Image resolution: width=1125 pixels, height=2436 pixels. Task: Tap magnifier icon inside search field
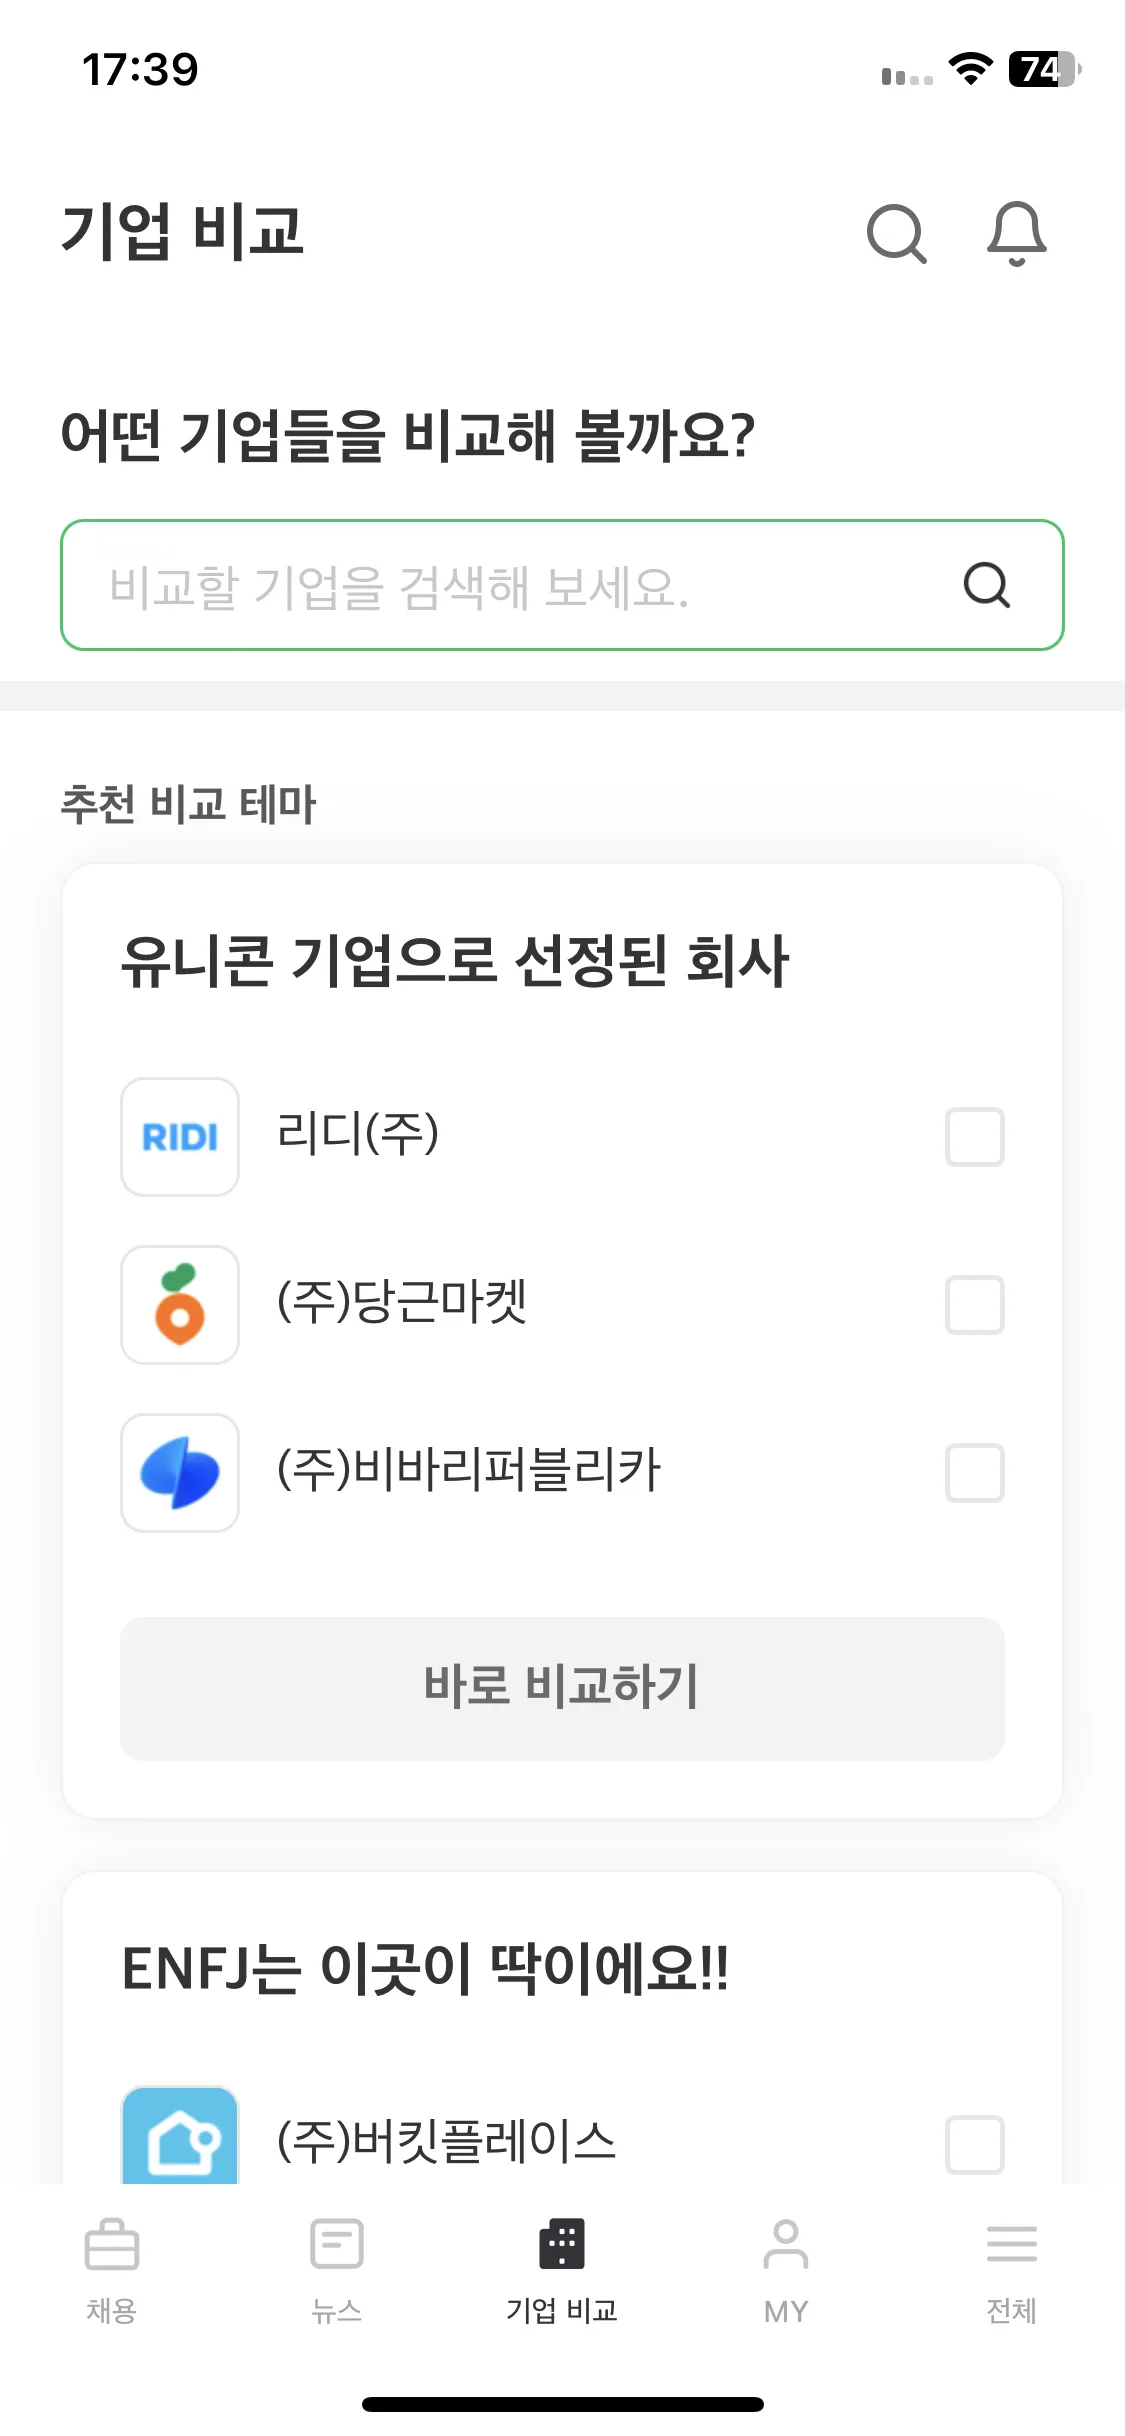coord(987,585)
